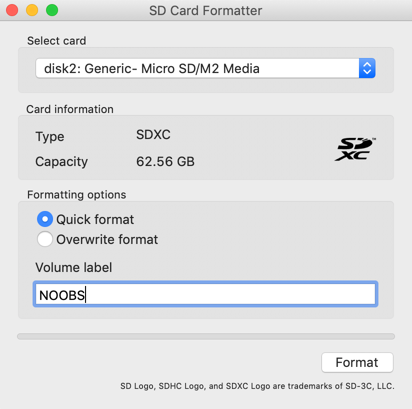Click the formatting progress bar
This screenshot has width=412, height=409.
[x=206, y=336]
